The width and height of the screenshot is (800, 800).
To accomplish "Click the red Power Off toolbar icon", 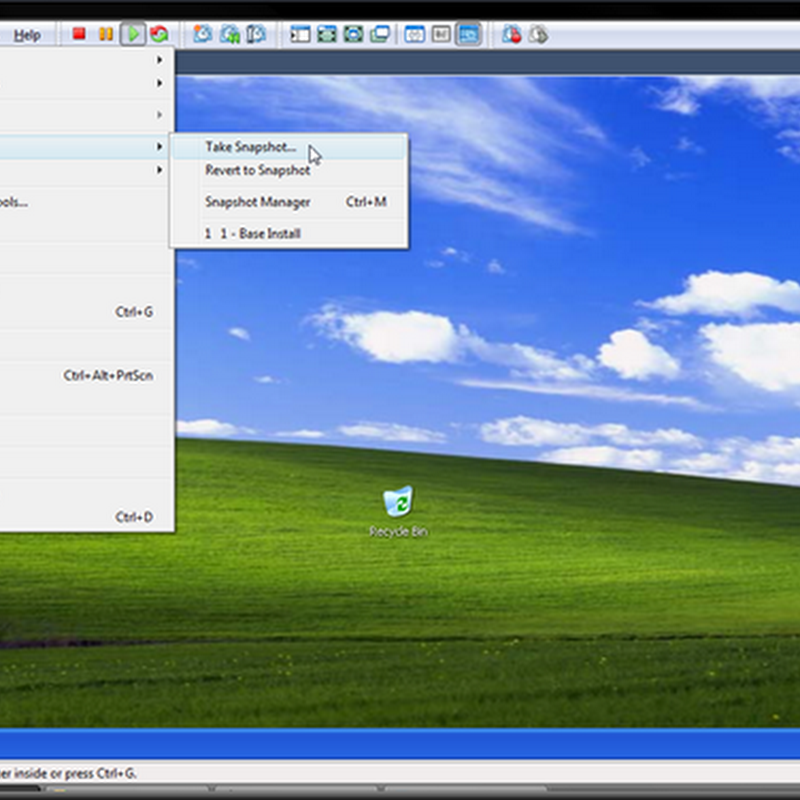I will [79, 34].
